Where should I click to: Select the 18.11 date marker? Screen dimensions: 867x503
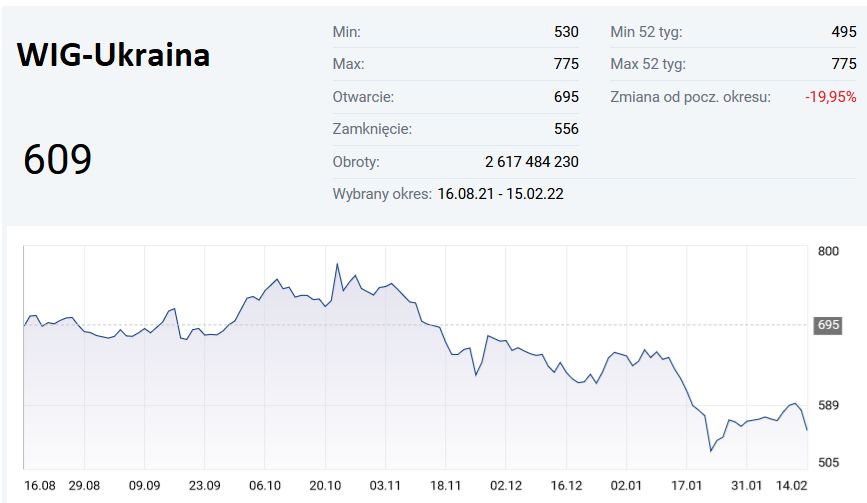(x=447, y=486)
